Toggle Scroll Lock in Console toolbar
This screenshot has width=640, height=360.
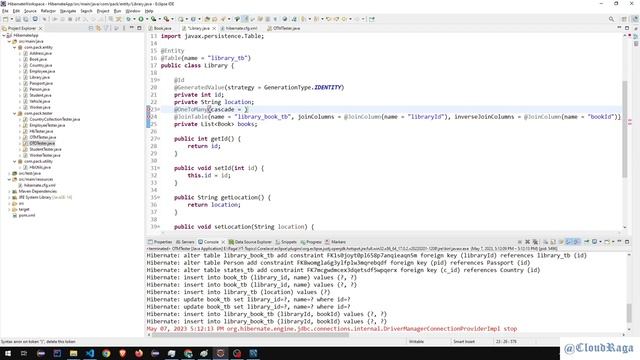(553, 242)
